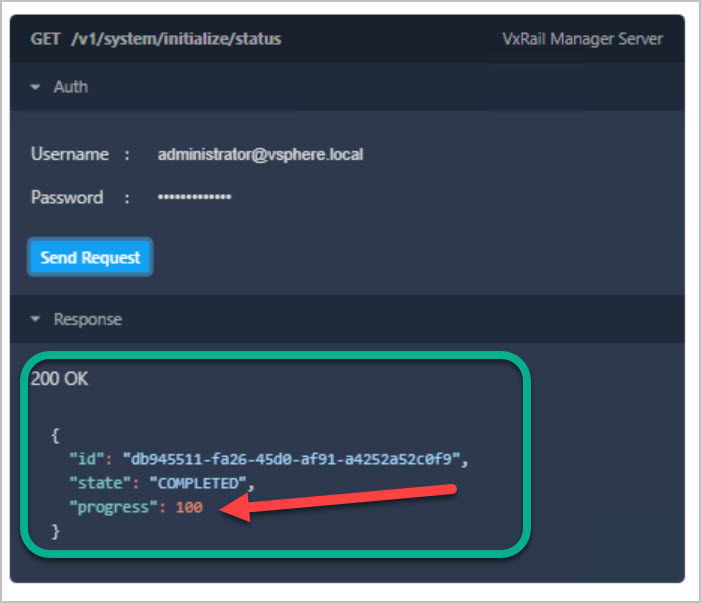Click the username field administrator@vsphere.local
This screenshot has height=603, width=701.
coord(260,155)
